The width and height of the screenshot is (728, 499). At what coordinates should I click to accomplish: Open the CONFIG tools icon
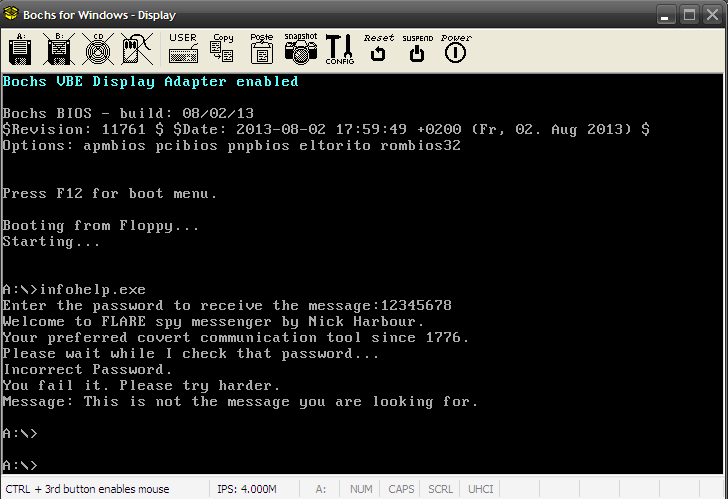coord(340,49)
